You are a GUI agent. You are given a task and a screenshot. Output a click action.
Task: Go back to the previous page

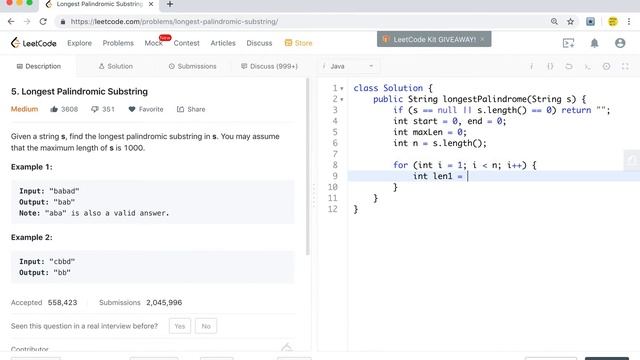pos(11,22)
